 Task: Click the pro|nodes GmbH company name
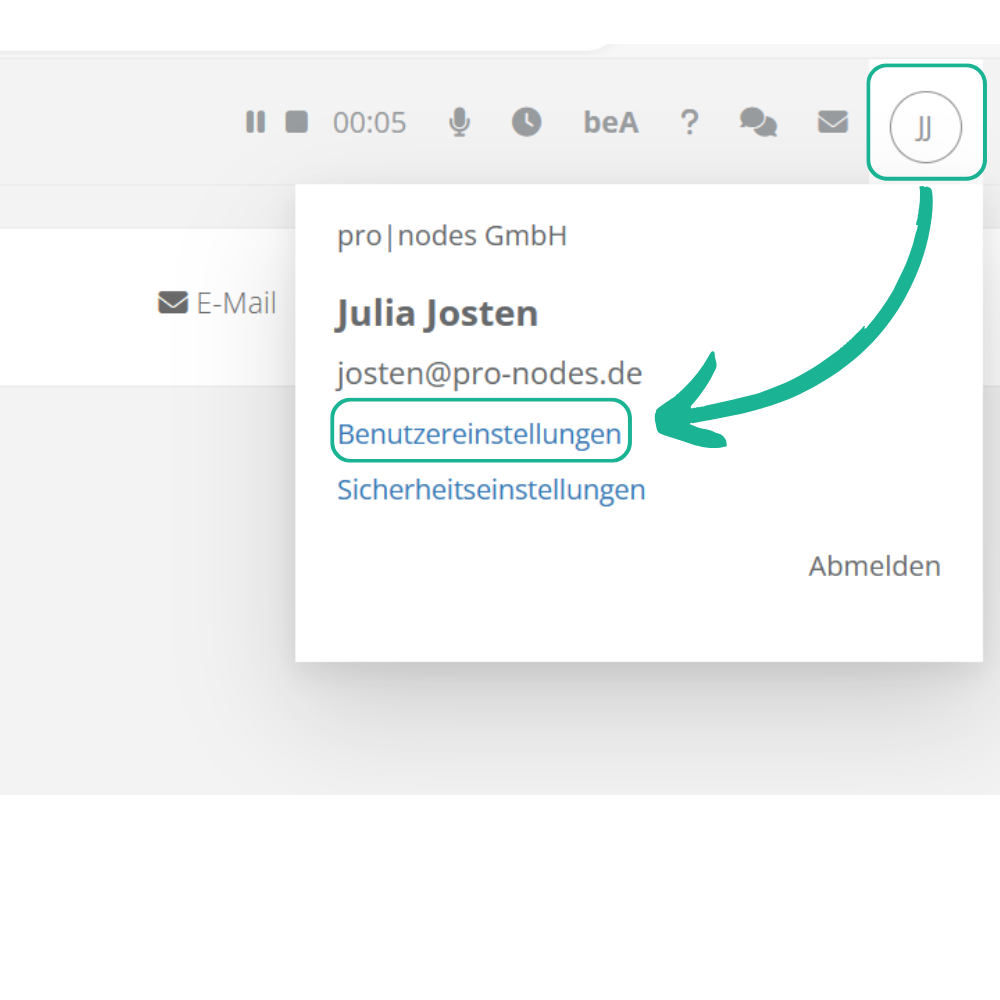click(x=452, y=236)
